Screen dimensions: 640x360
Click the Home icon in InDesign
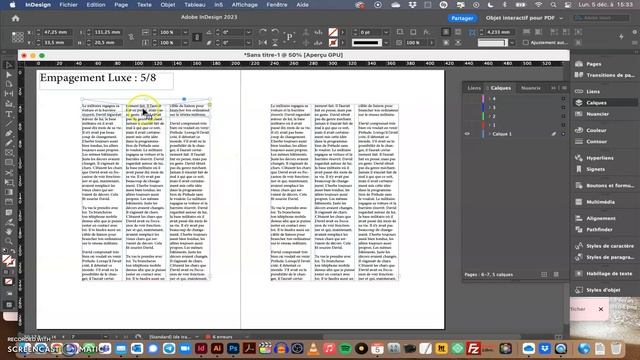tap(16, 18)
